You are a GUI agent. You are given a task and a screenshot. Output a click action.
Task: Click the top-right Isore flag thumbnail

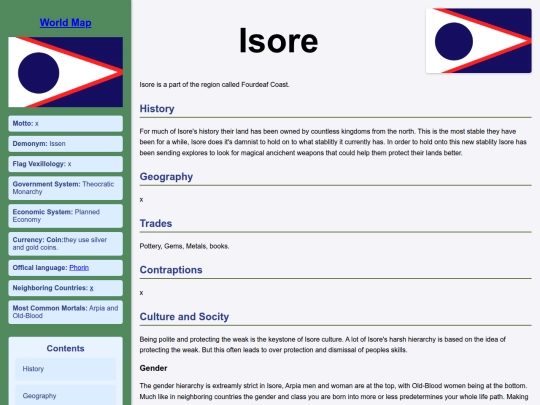tap(479, 41)
